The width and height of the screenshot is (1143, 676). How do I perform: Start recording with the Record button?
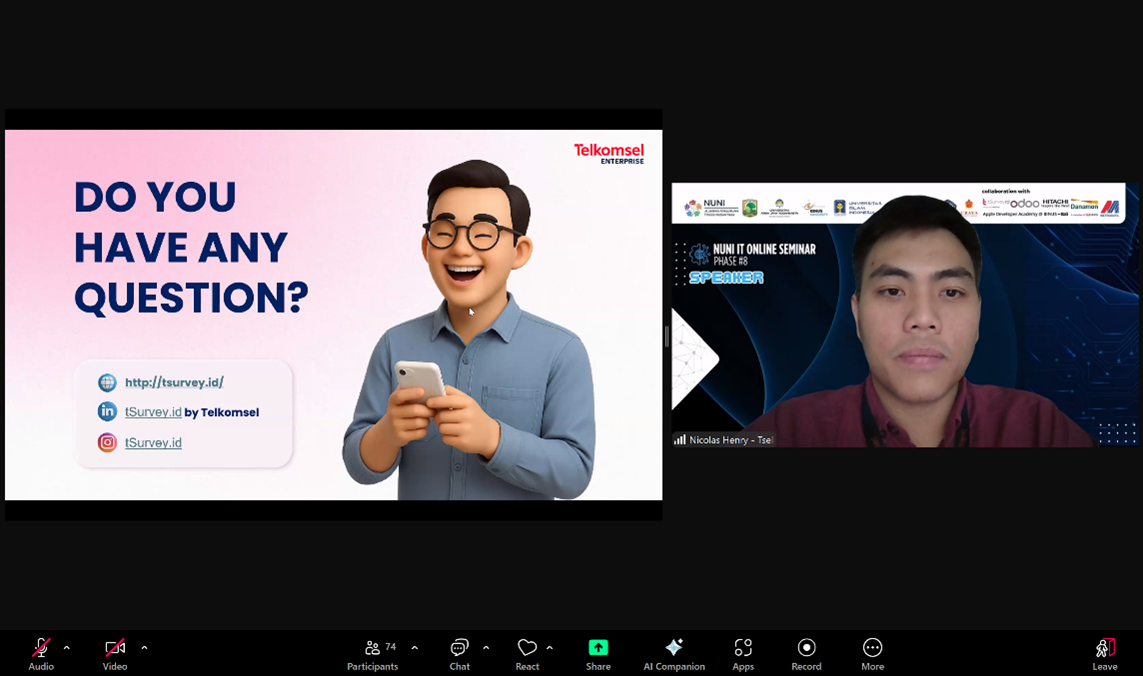(x=806, y=653)
